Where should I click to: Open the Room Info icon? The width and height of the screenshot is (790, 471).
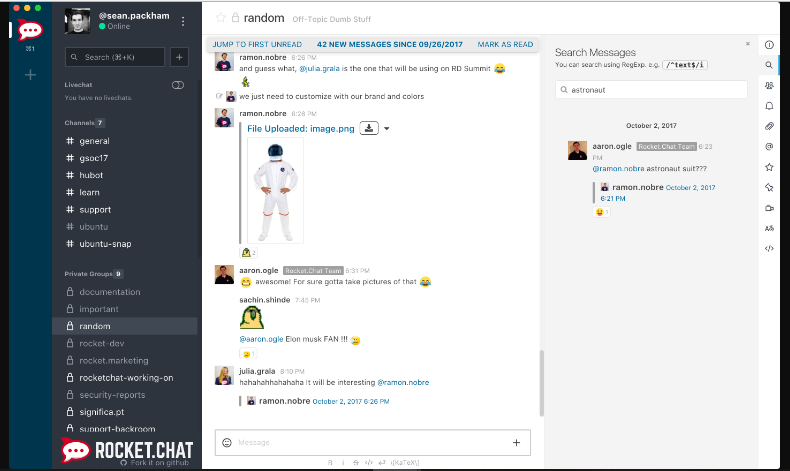click(768, 45)
